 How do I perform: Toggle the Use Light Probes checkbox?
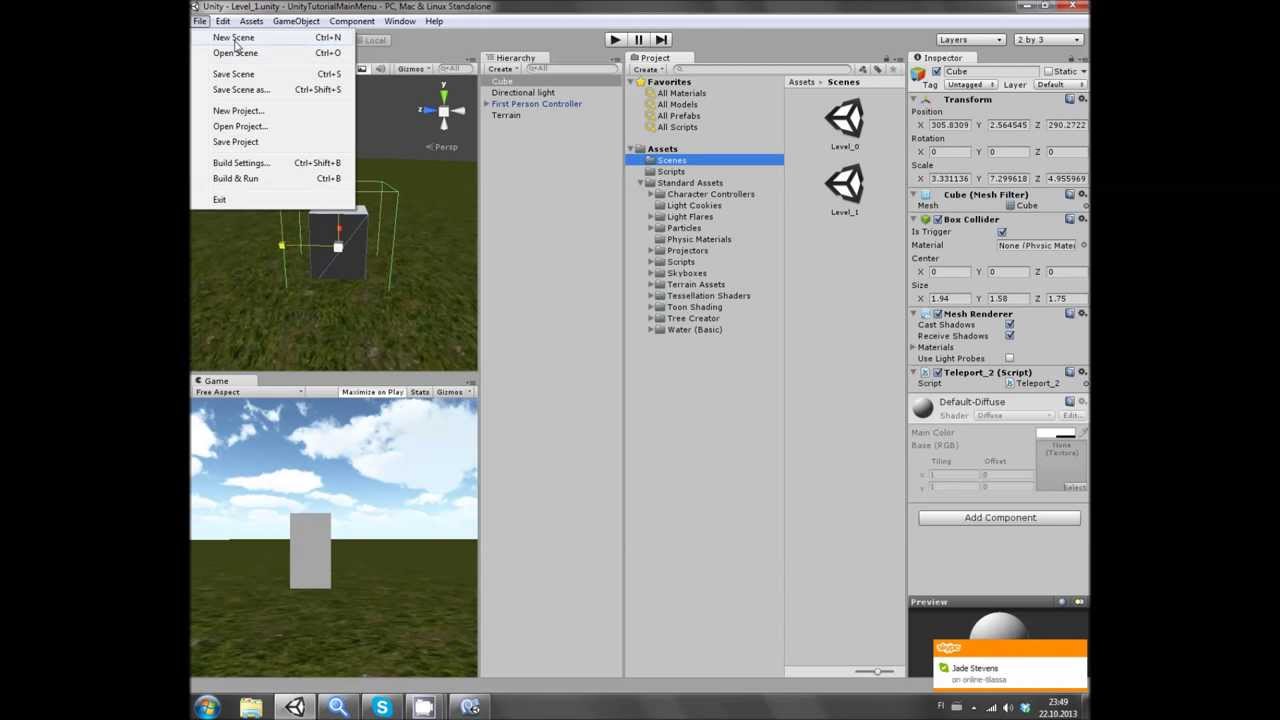tap(1009, 358)
